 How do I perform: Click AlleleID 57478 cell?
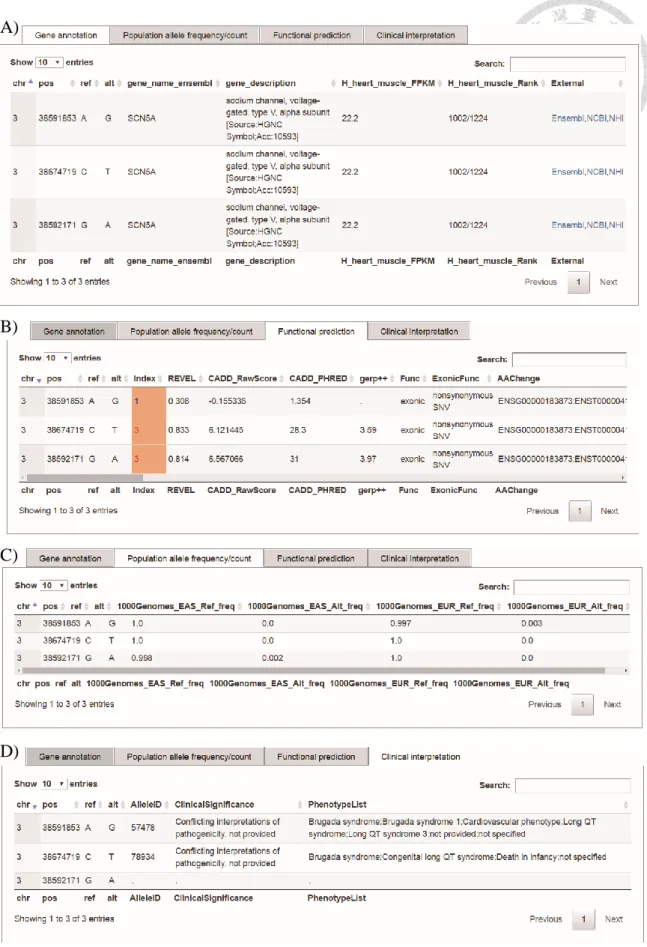tap(143, 828)
